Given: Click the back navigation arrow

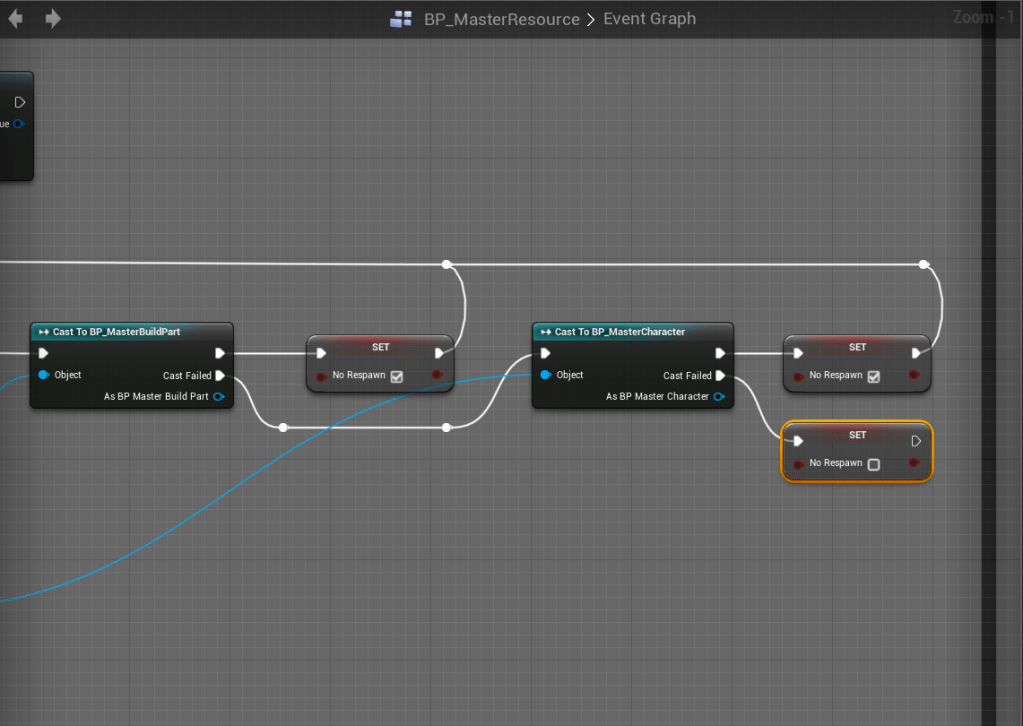Looking at the screenshot, I should [16, 18].
